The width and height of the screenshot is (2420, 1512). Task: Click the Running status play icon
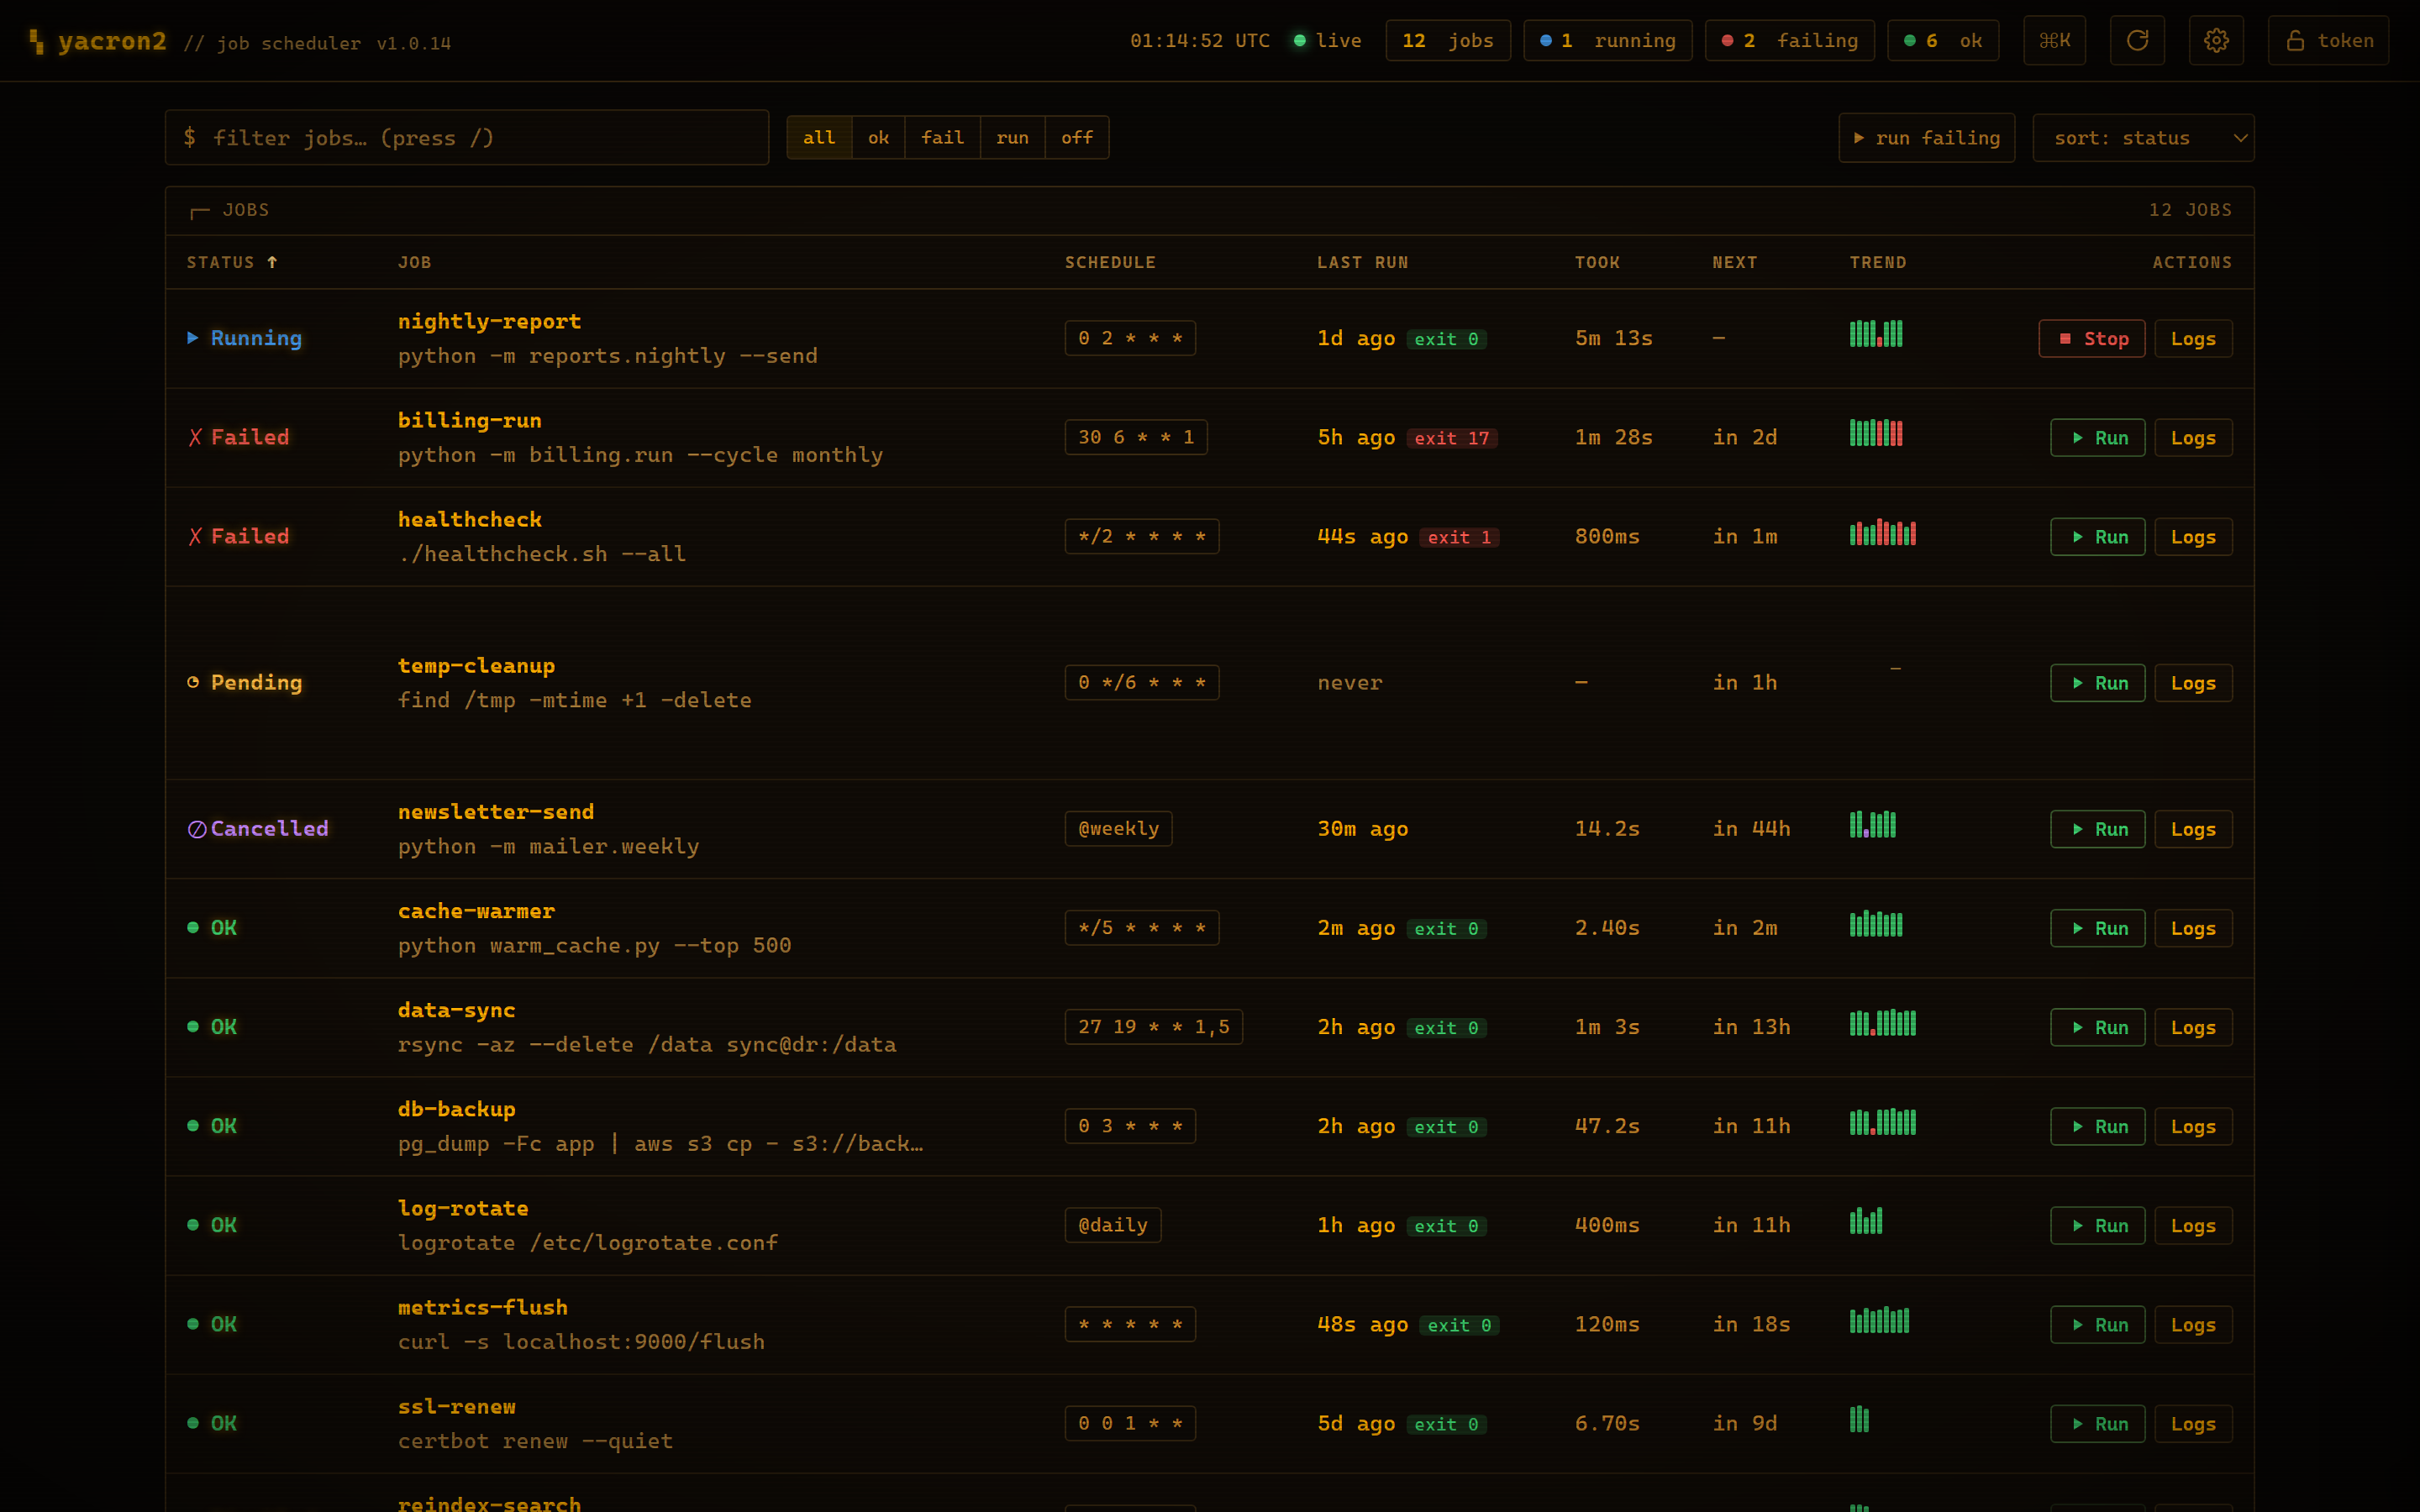pos(193,338)
